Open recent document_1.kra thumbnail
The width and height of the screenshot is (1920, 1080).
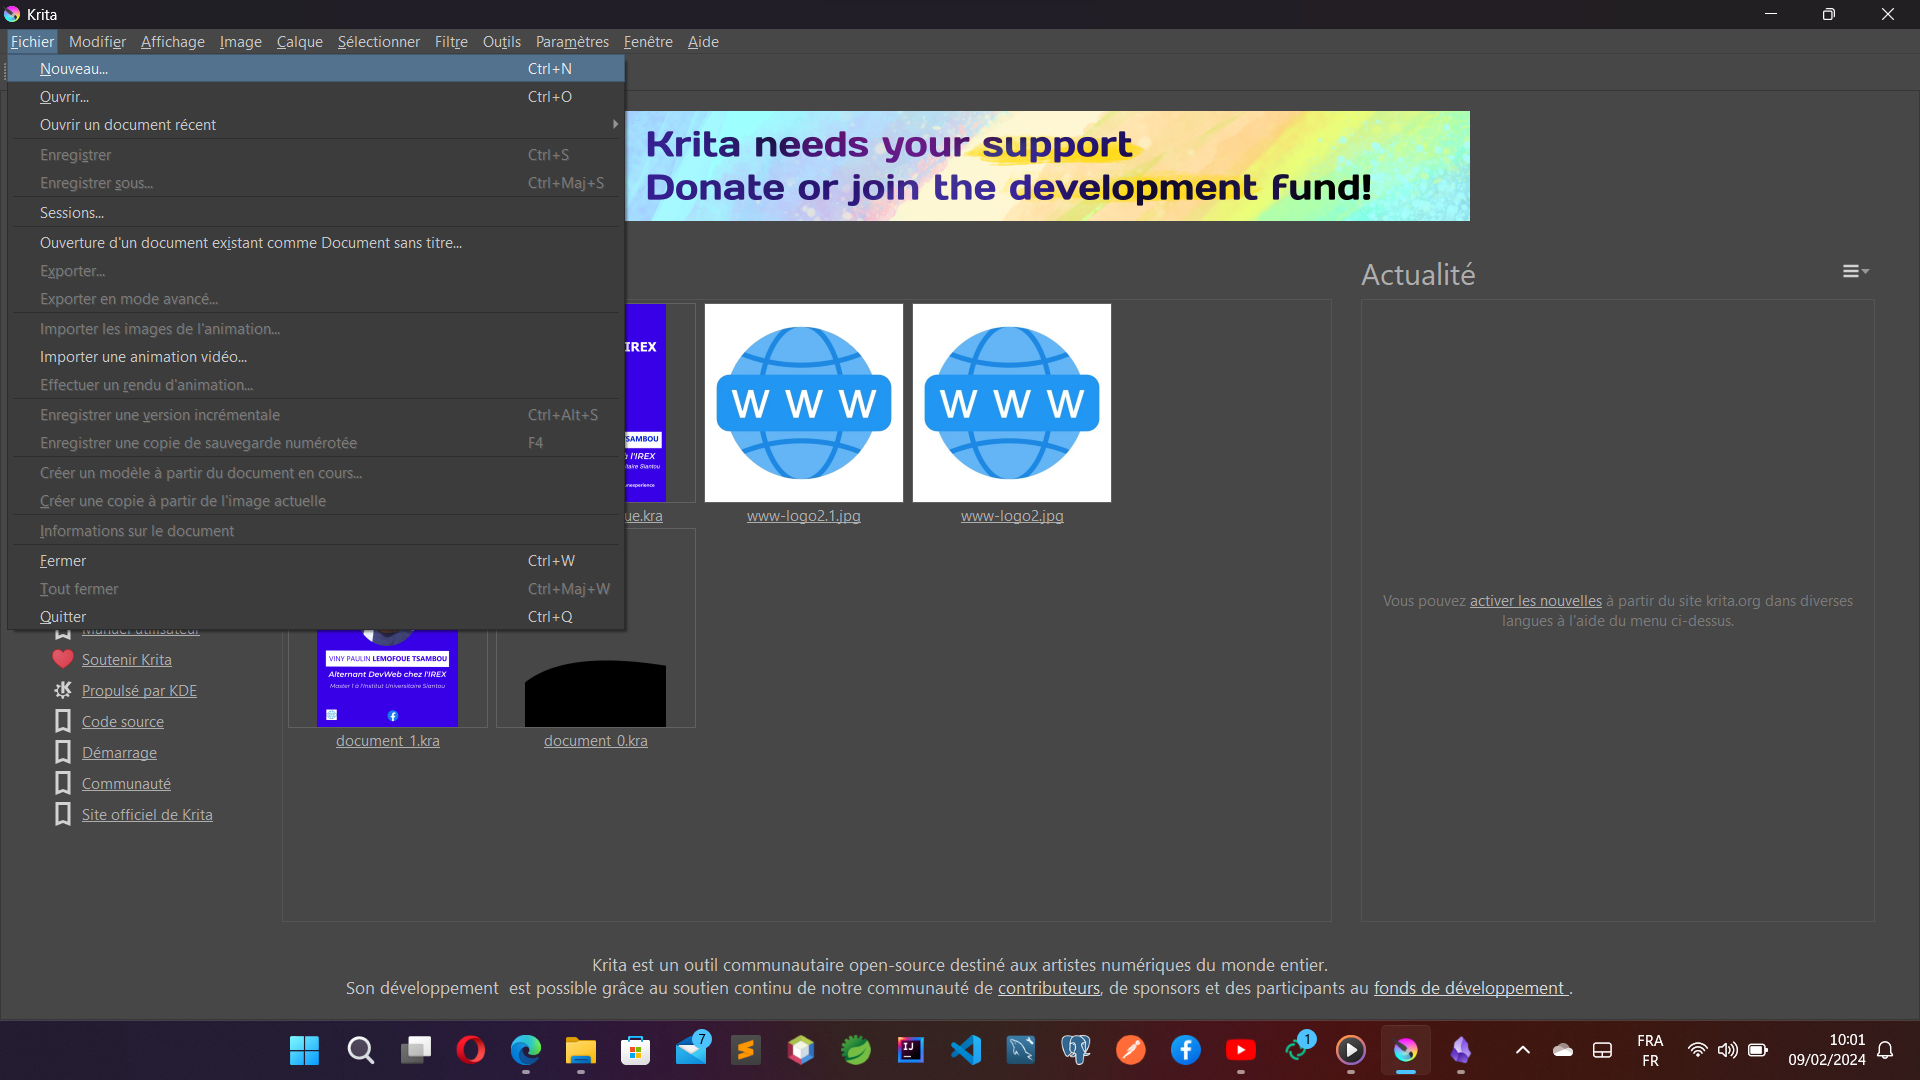click(x=388, y=678)
